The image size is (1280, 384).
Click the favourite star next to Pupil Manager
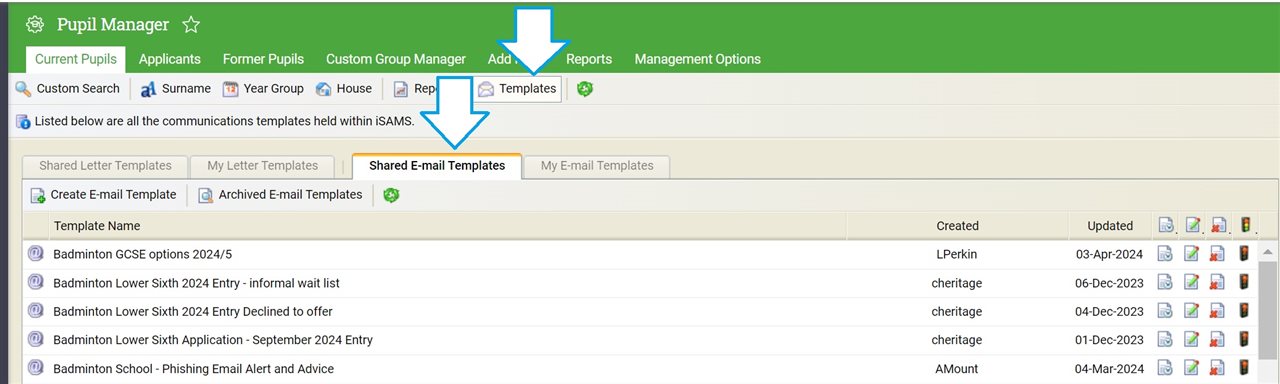pyautogui.click(x=191, y=25)
